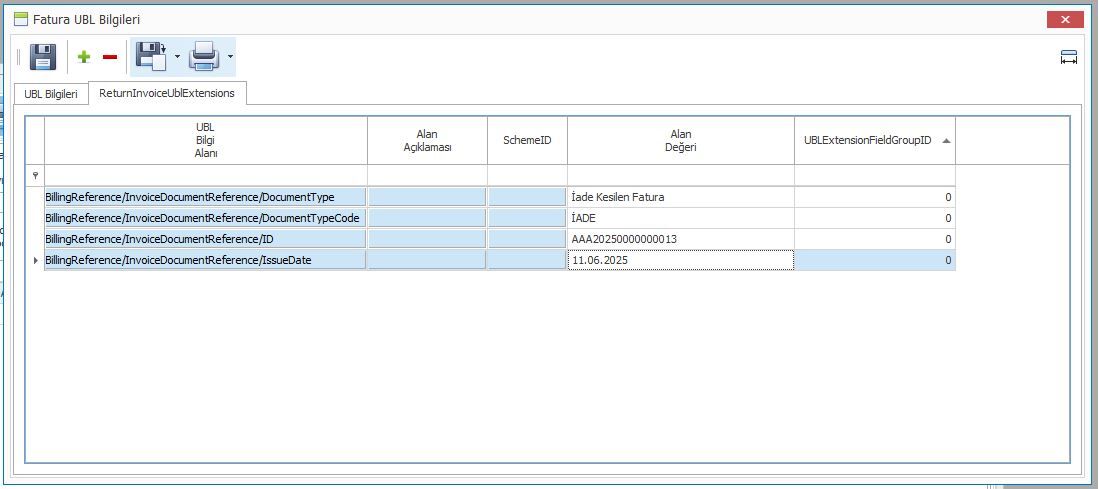The image size is (1099, 489).
Task: Sort by Alan Değeri column header
Action: tap(681, 141)
